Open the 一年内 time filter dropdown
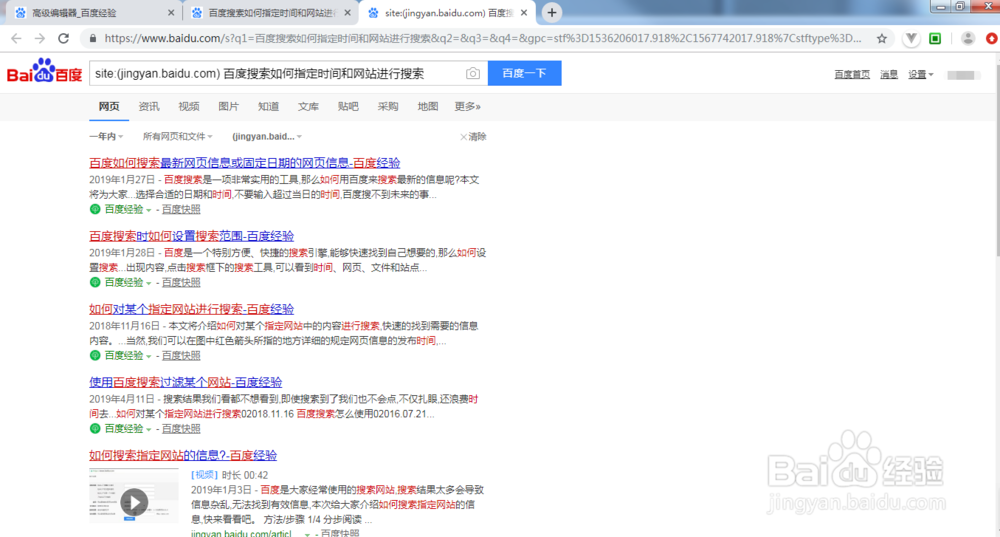Image resolution: width=1000 pixels, height=537 pixels. pyautogui.click(x=106, y=136)
